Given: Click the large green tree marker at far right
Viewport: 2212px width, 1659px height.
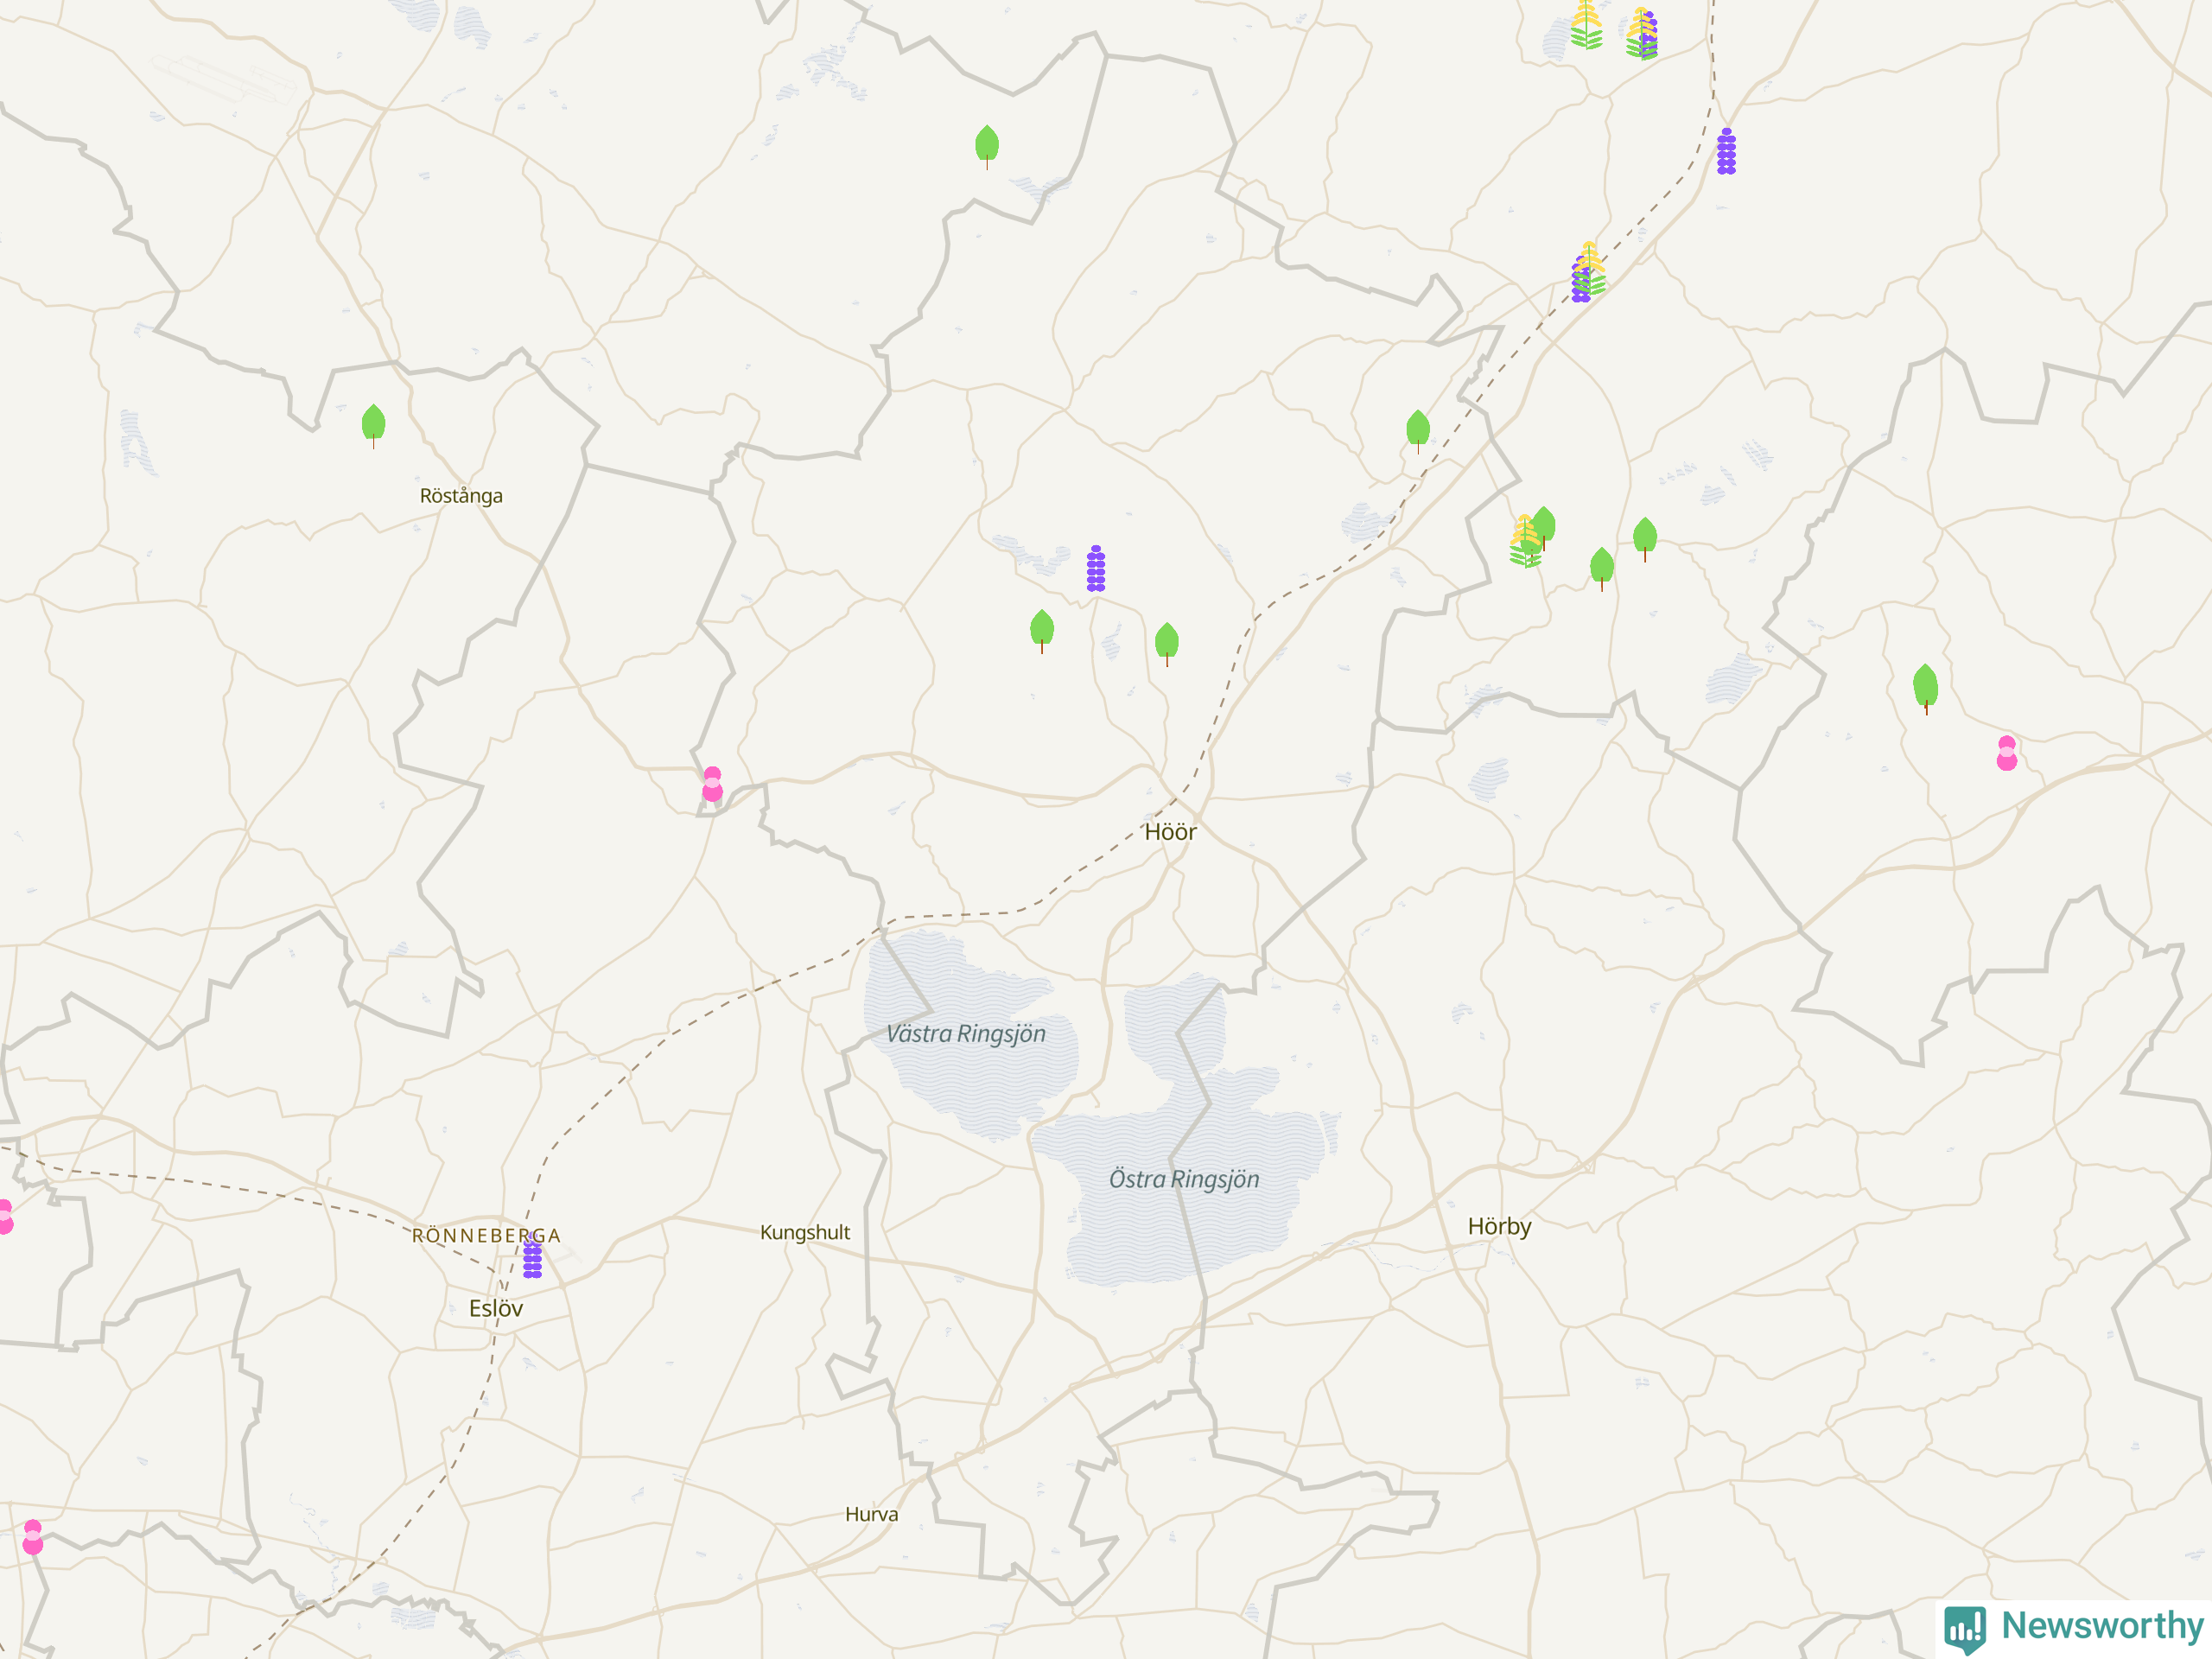Looking at the screenshot, I should (x=1925, y=687).
